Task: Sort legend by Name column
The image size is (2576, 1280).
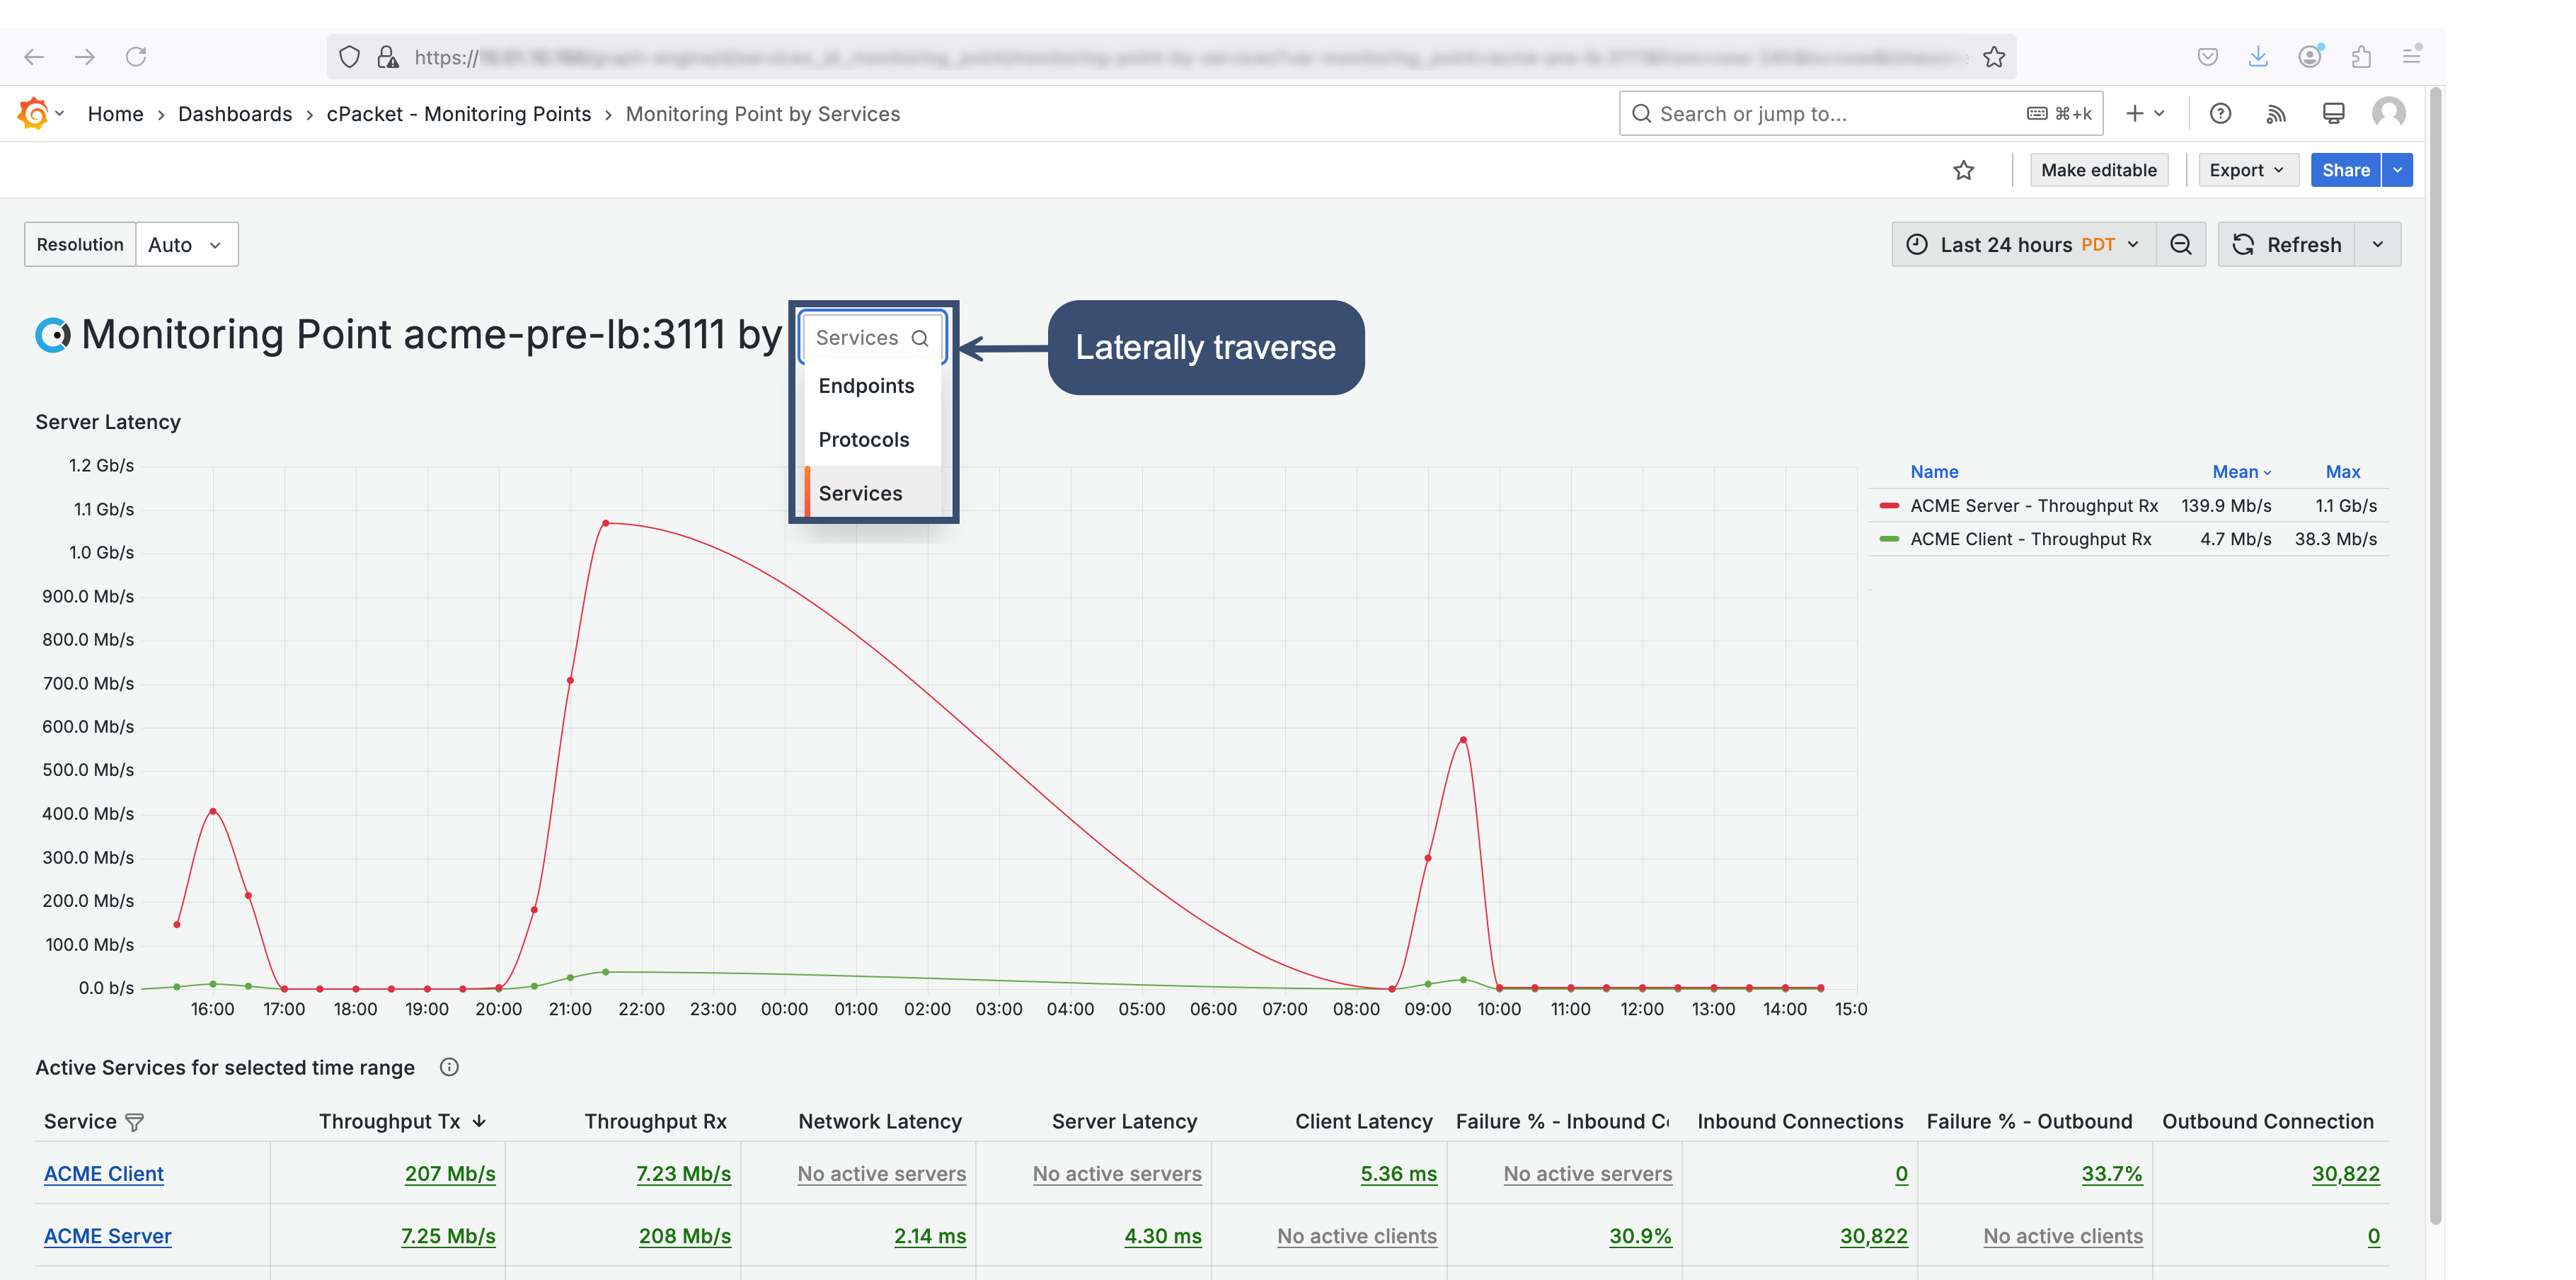Action: pos(1934,472)
